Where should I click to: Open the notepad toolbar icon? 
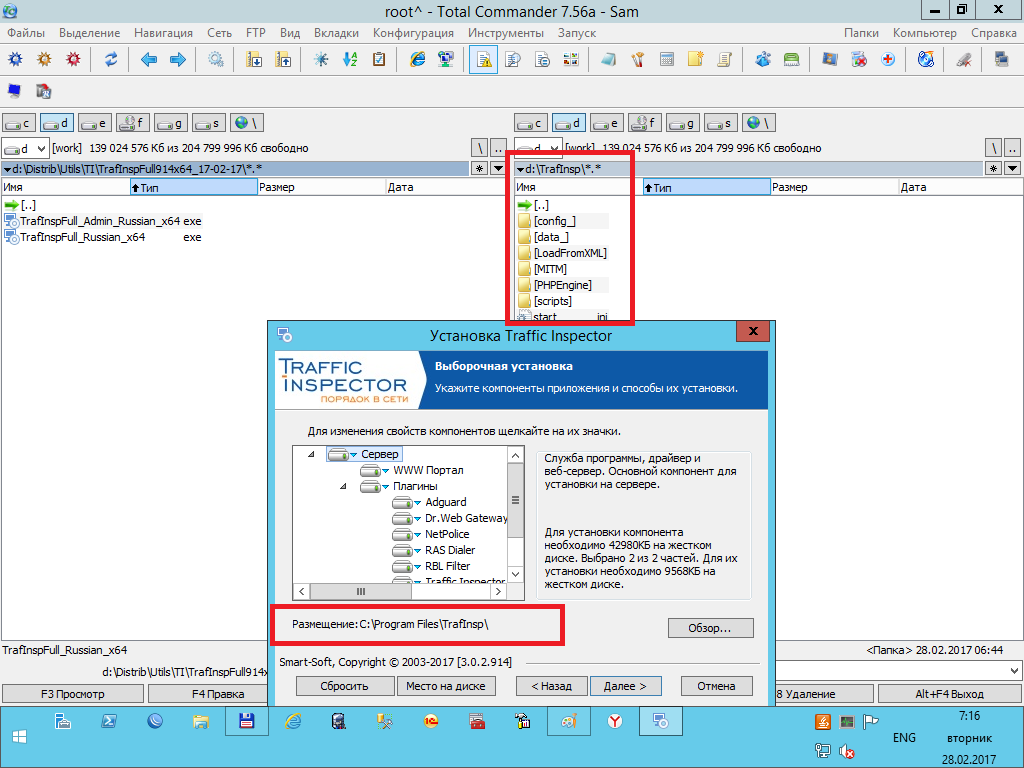pyautogui.click(x=609, y=59)
